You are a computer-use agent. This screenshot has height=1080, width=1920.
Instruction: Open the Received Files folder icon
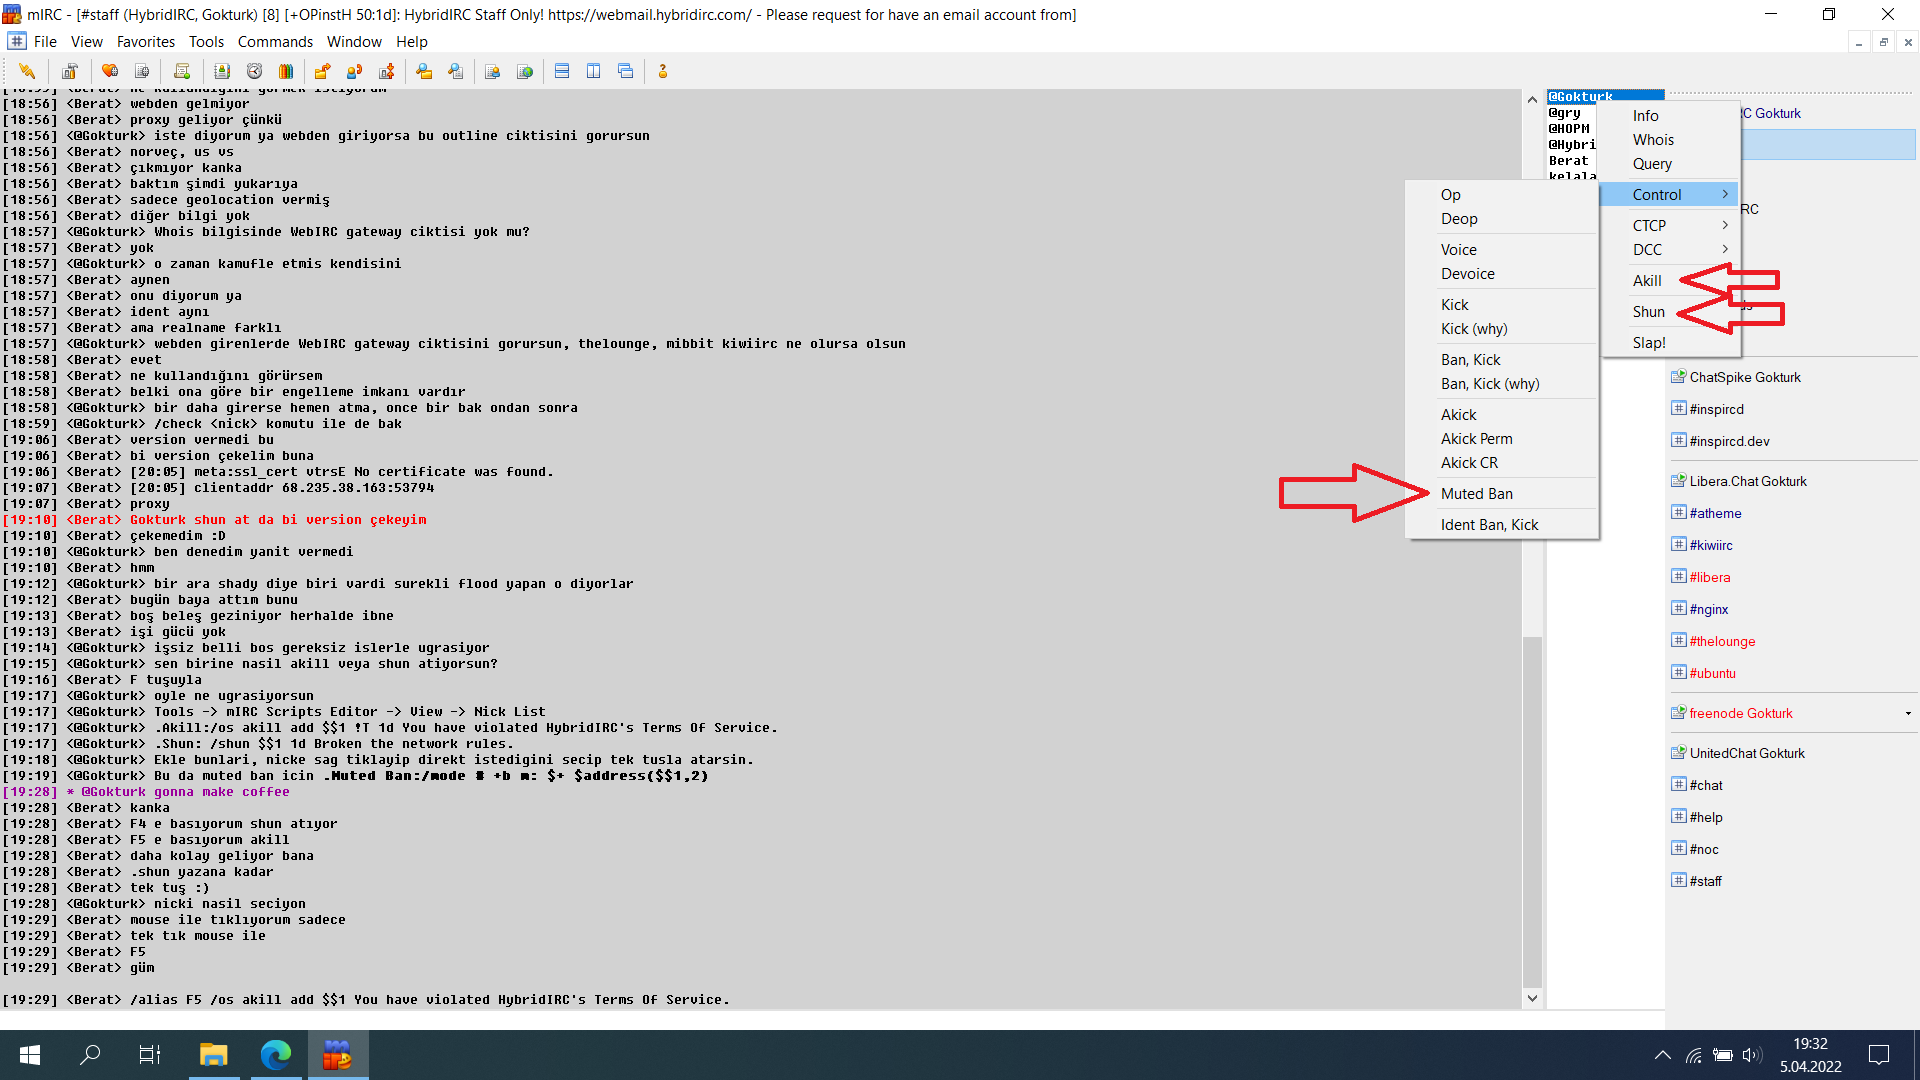[x=424, y=71]
